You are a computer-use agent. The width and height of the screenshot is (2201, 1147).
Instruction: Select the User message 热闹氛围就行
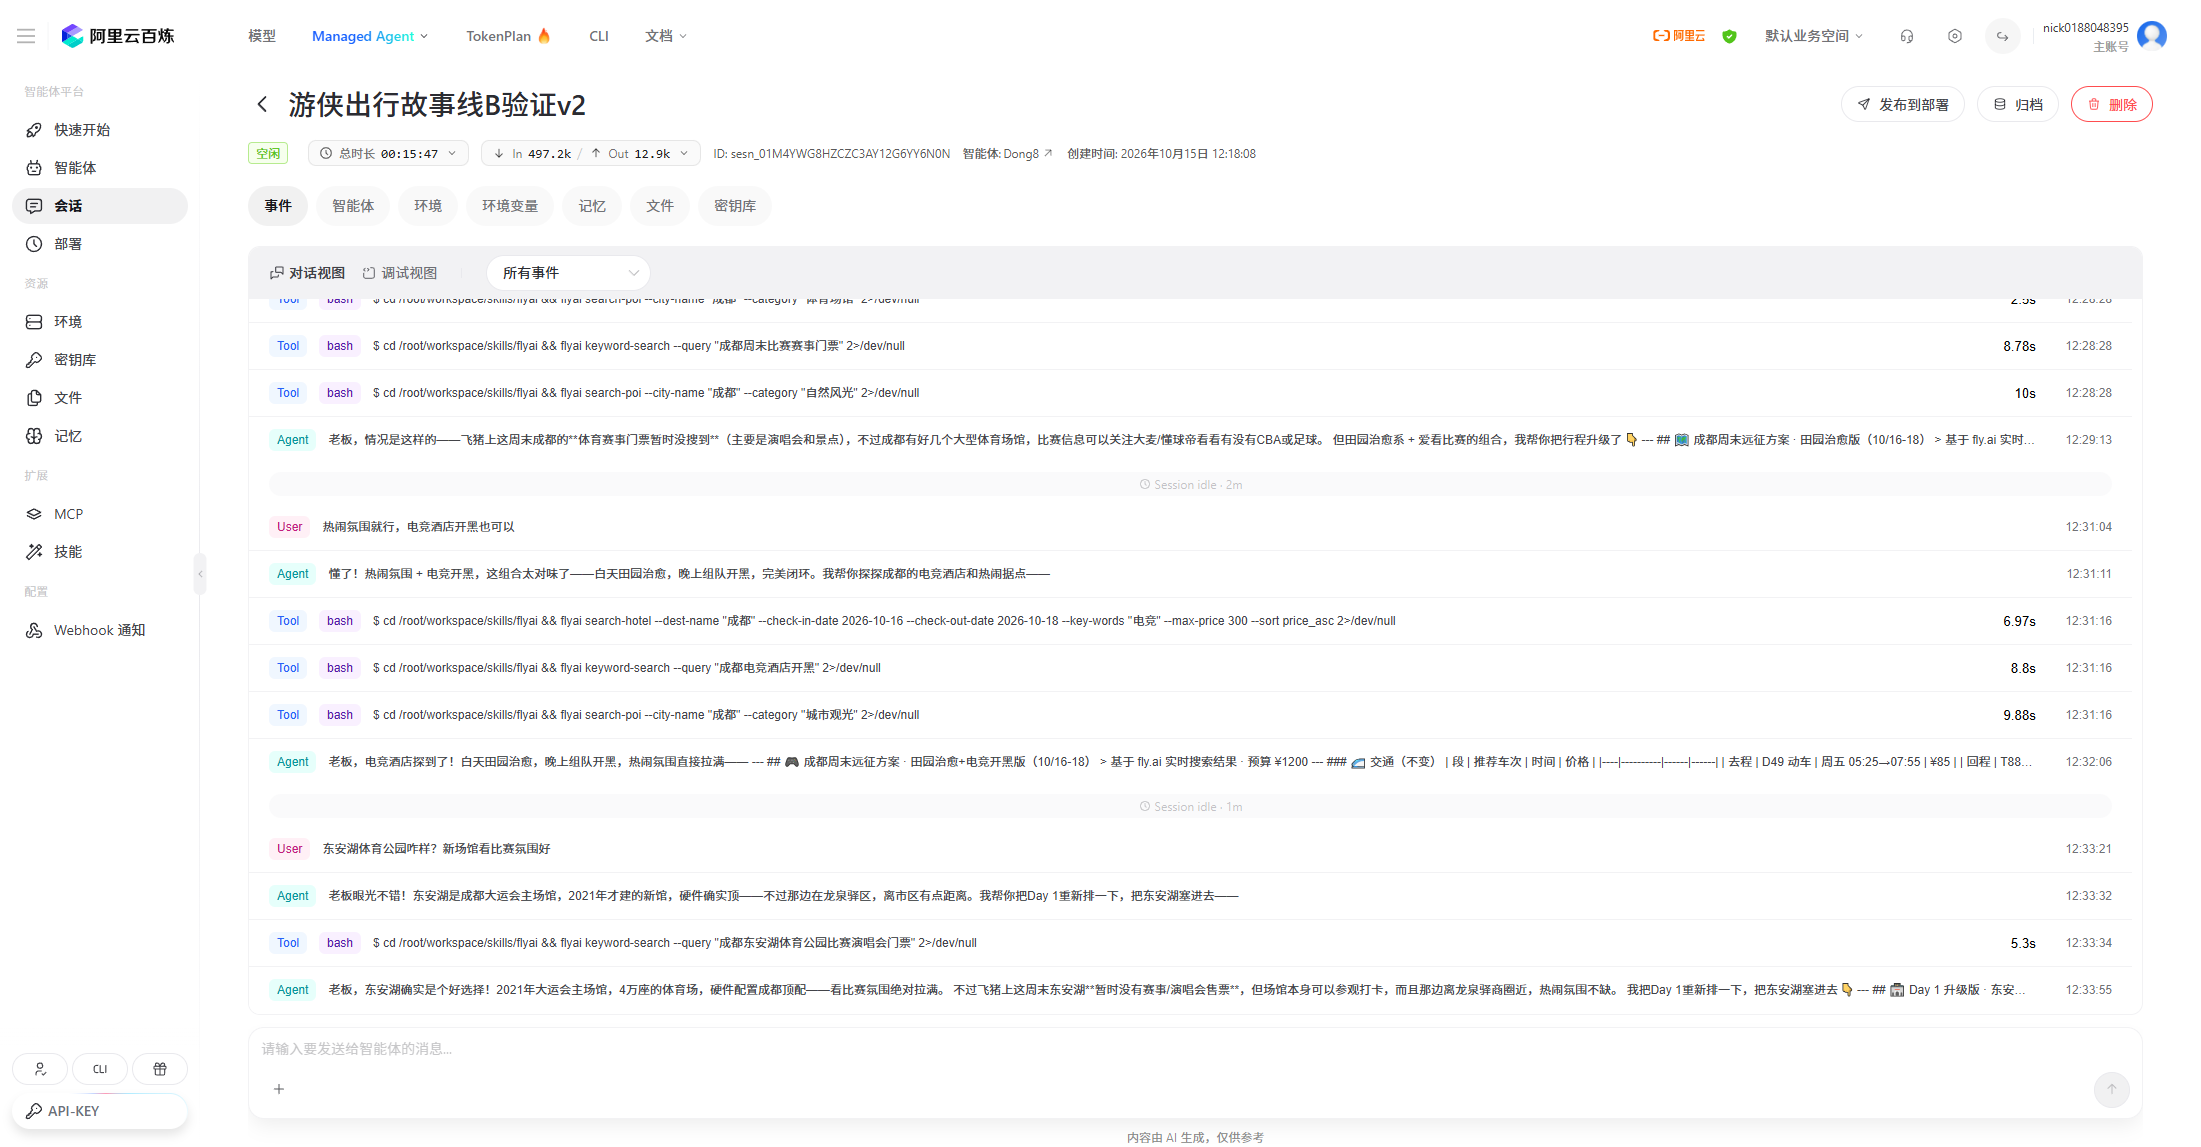click(x=1190, y=527)
